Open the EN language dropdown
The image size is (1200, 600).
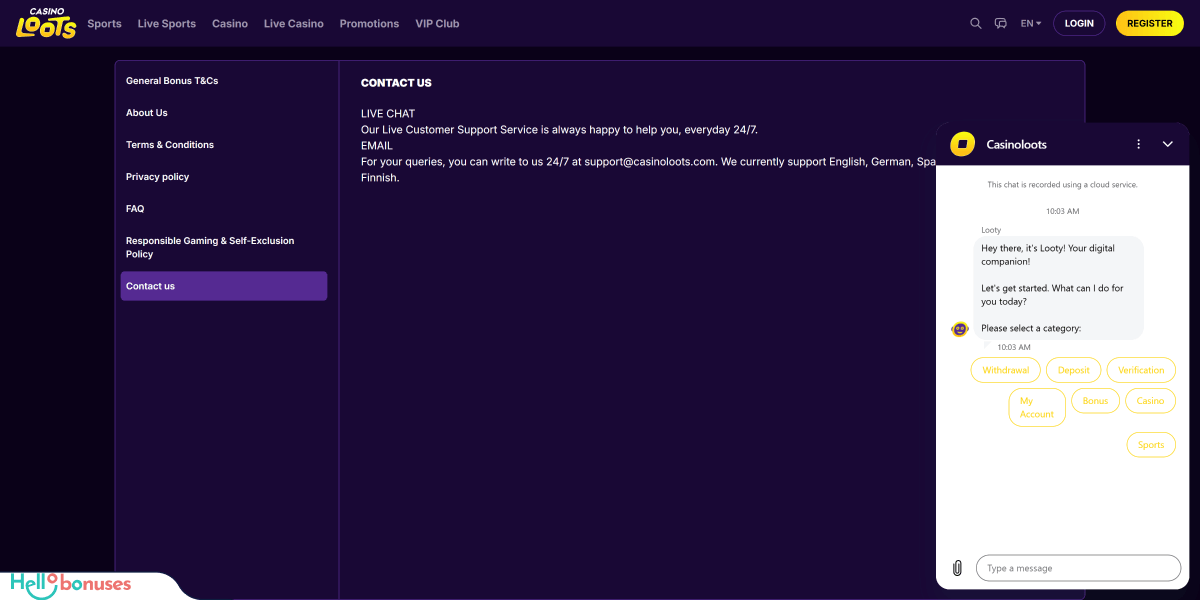pos(1031,23)
